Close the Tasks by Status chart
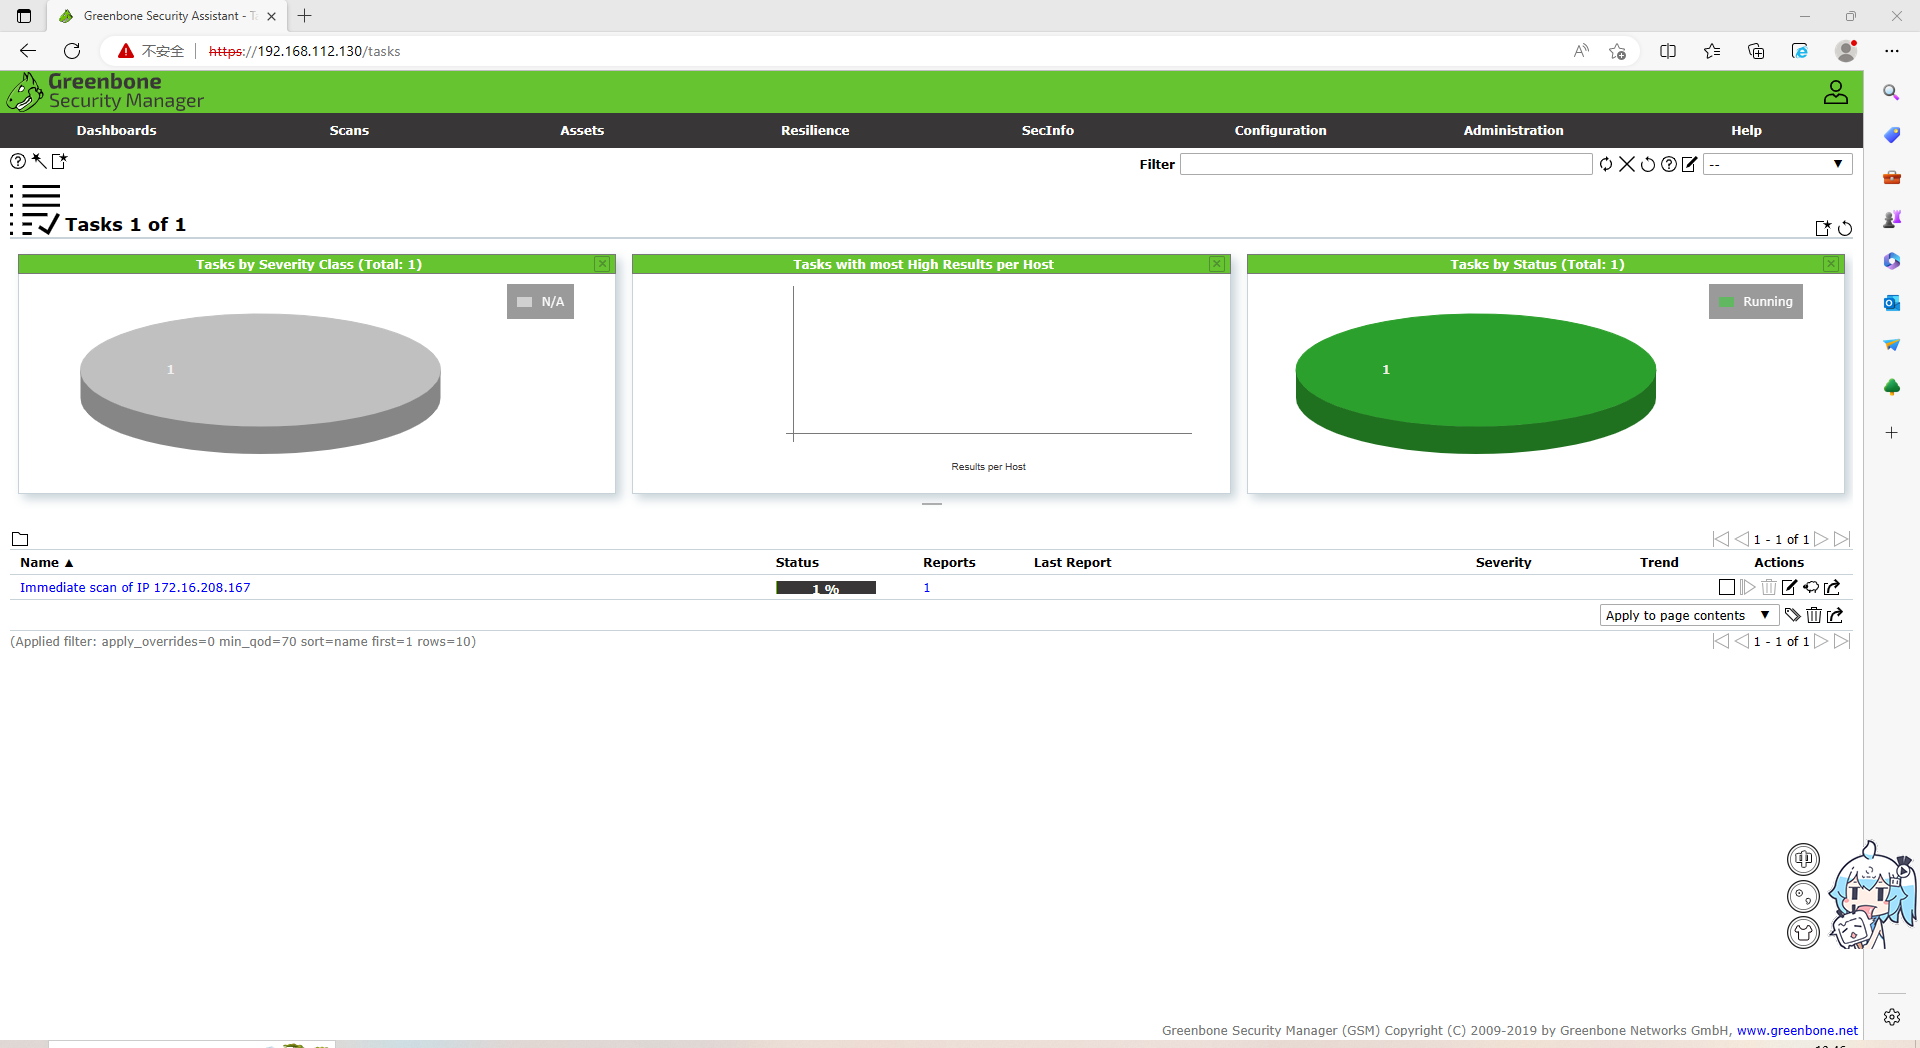 point(1831,264)
